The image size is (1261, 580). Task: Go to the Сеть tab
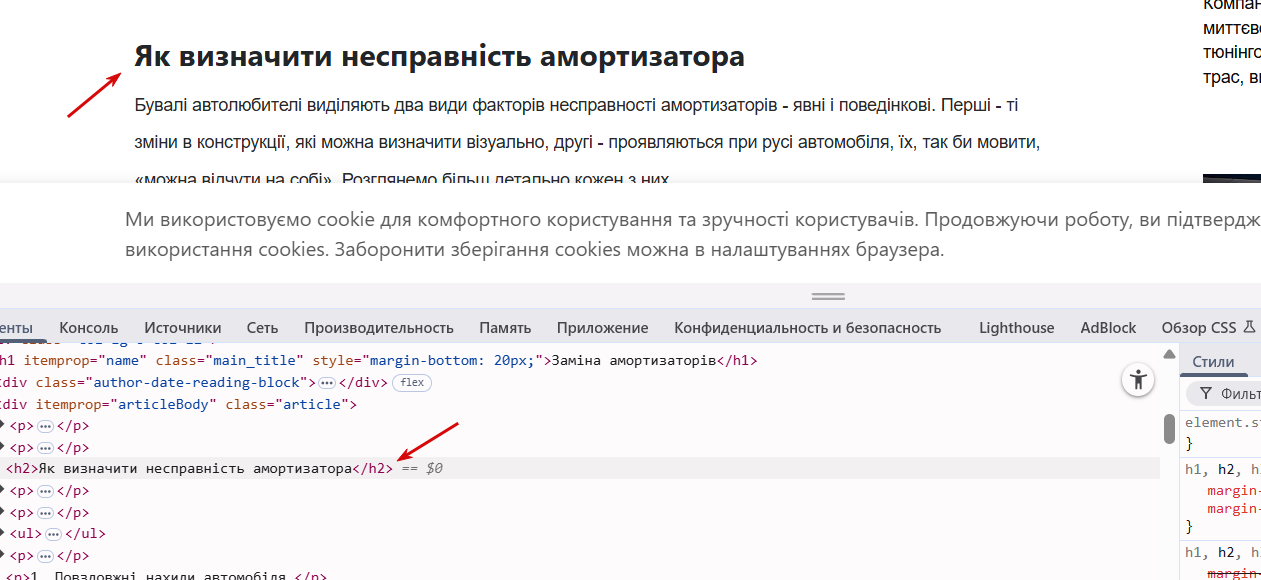click(x=262, y=327)
